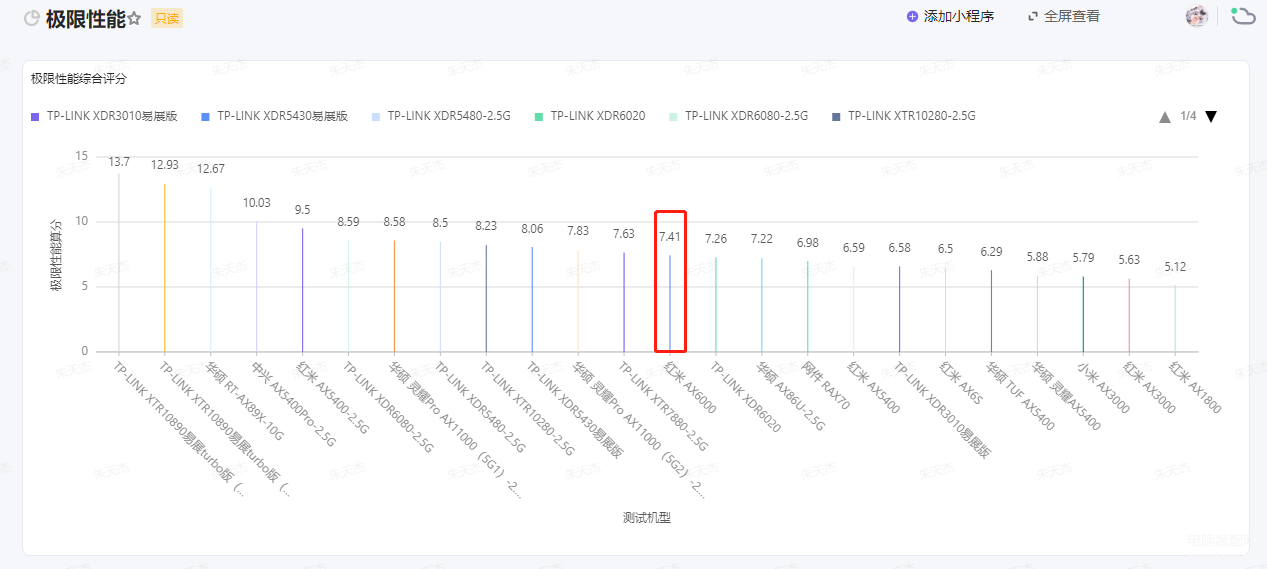This screenshot has height=569, width=1267.
Task: Click the bar with value 5.12
Action: coord(1175,318)
